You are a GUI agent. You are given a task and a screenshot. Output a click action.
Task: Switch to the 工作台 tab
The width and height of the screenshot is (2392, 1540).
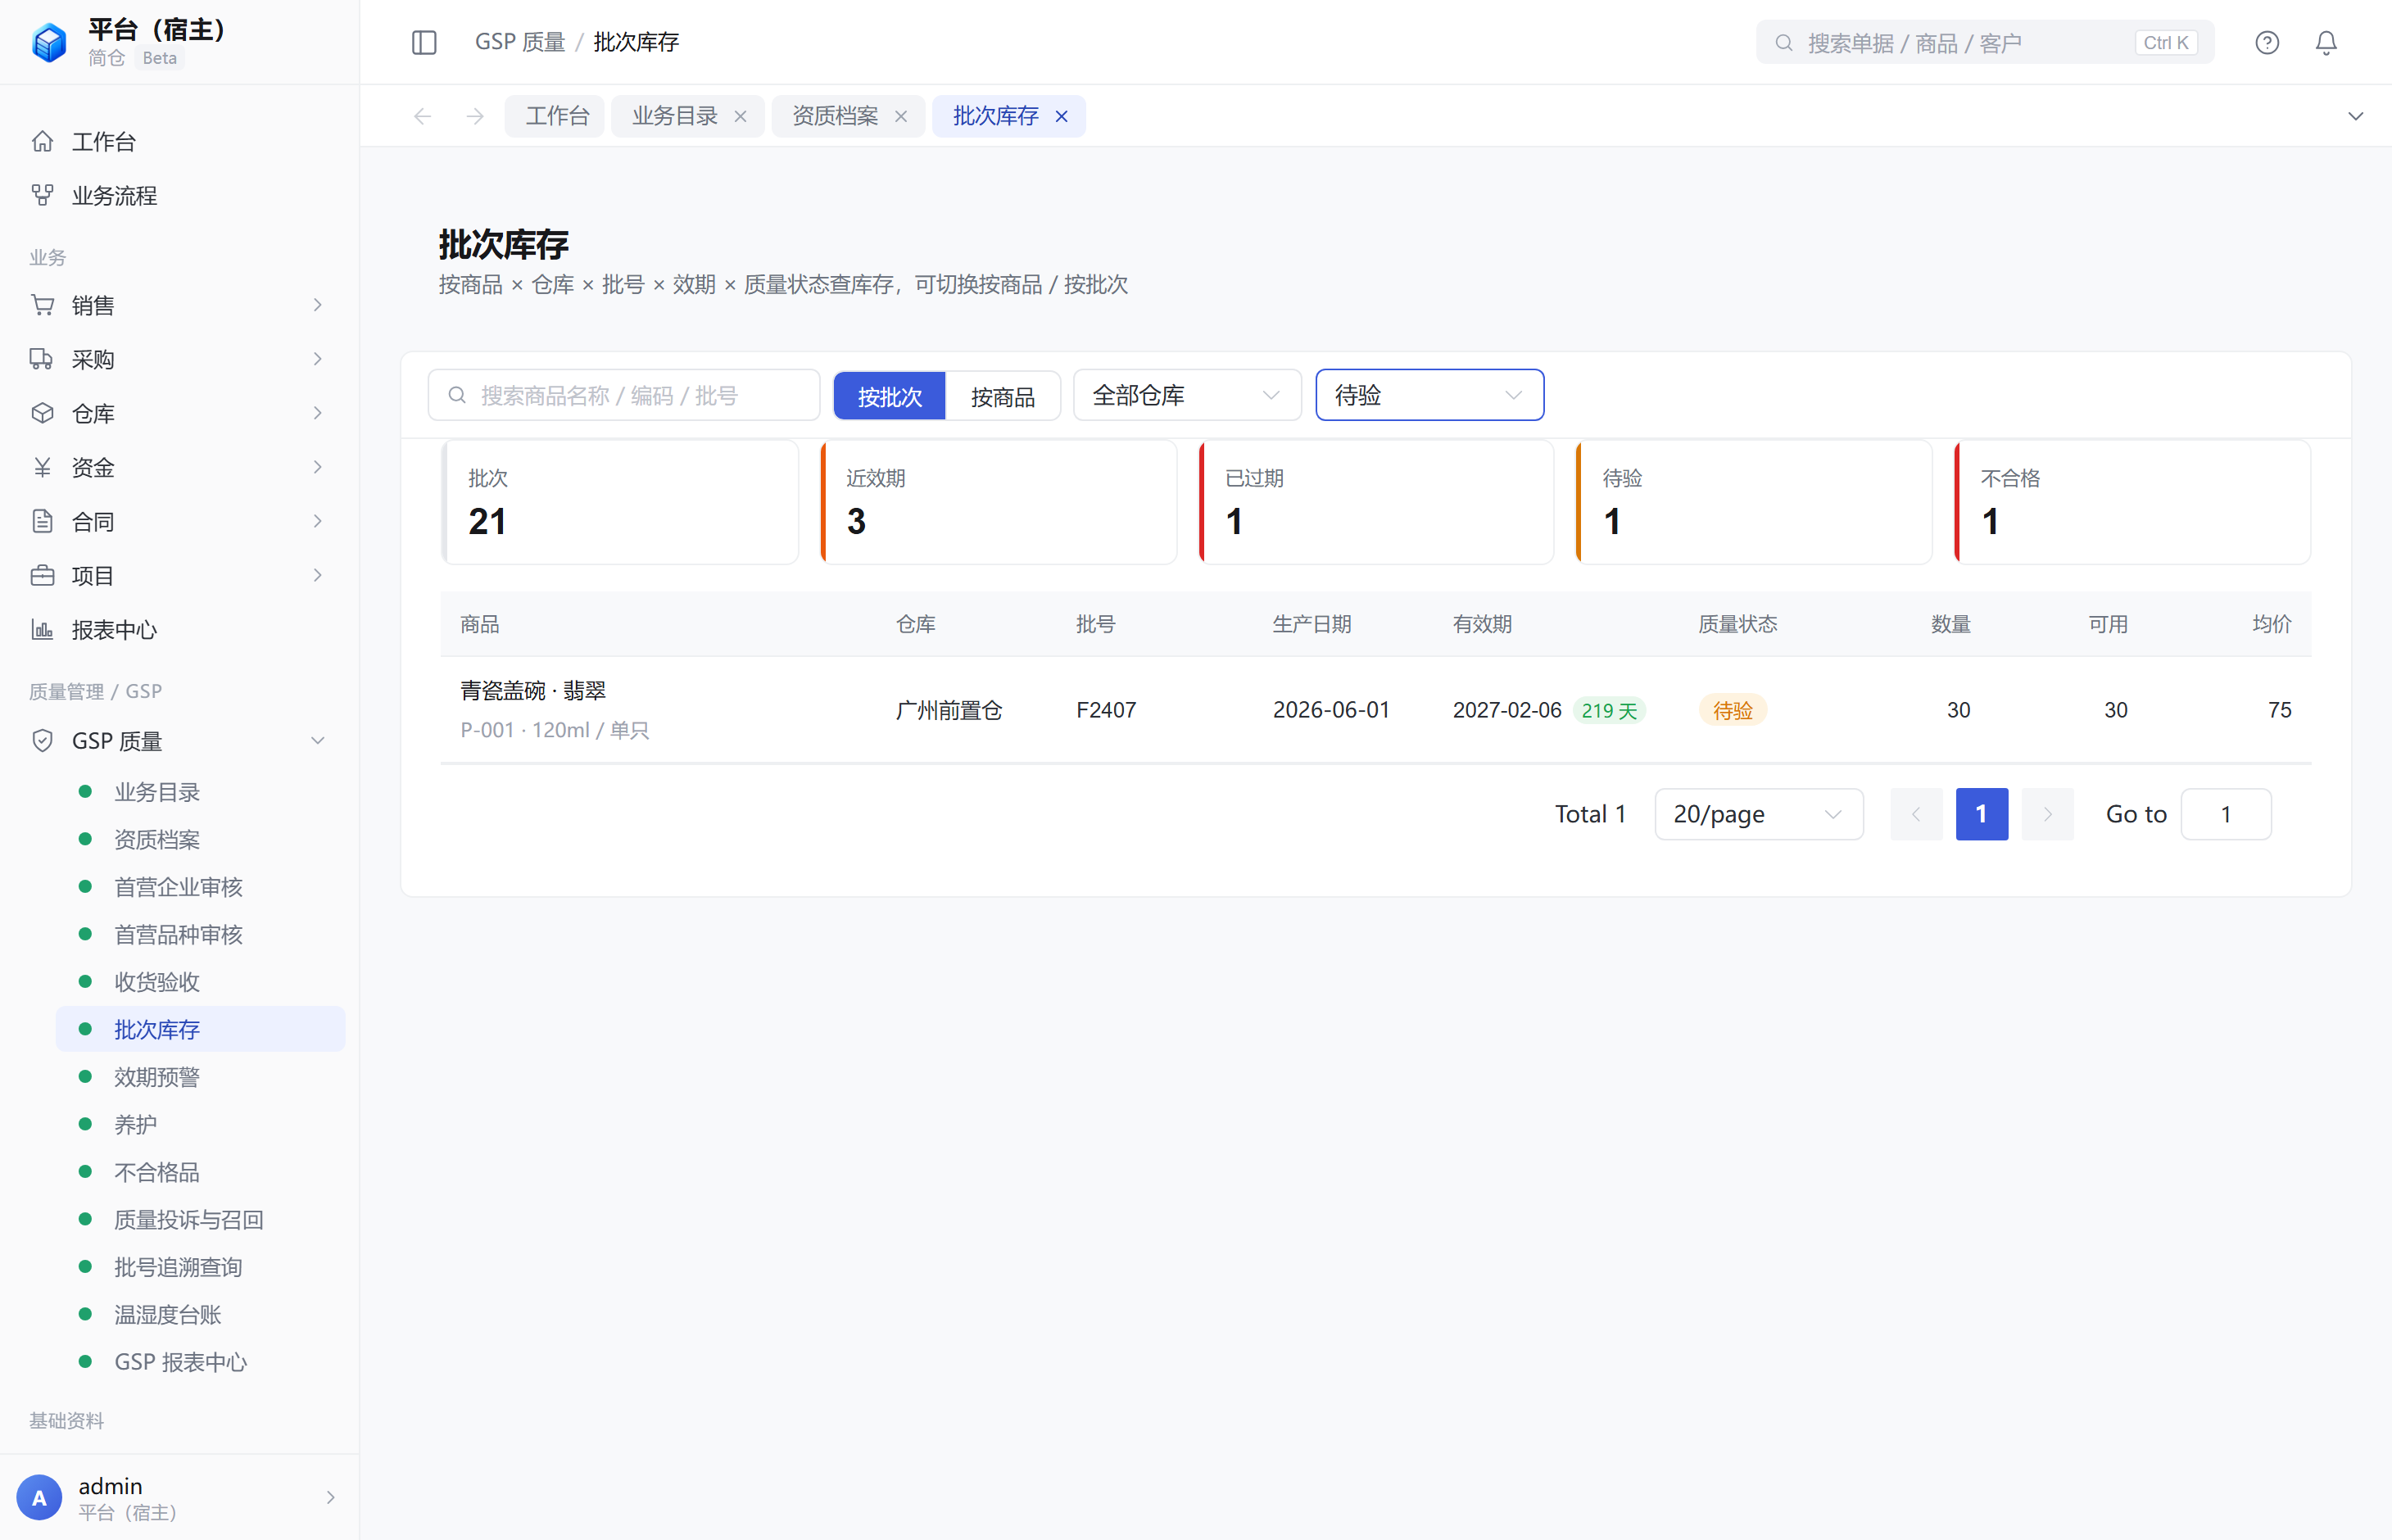[x=556, y=116]
